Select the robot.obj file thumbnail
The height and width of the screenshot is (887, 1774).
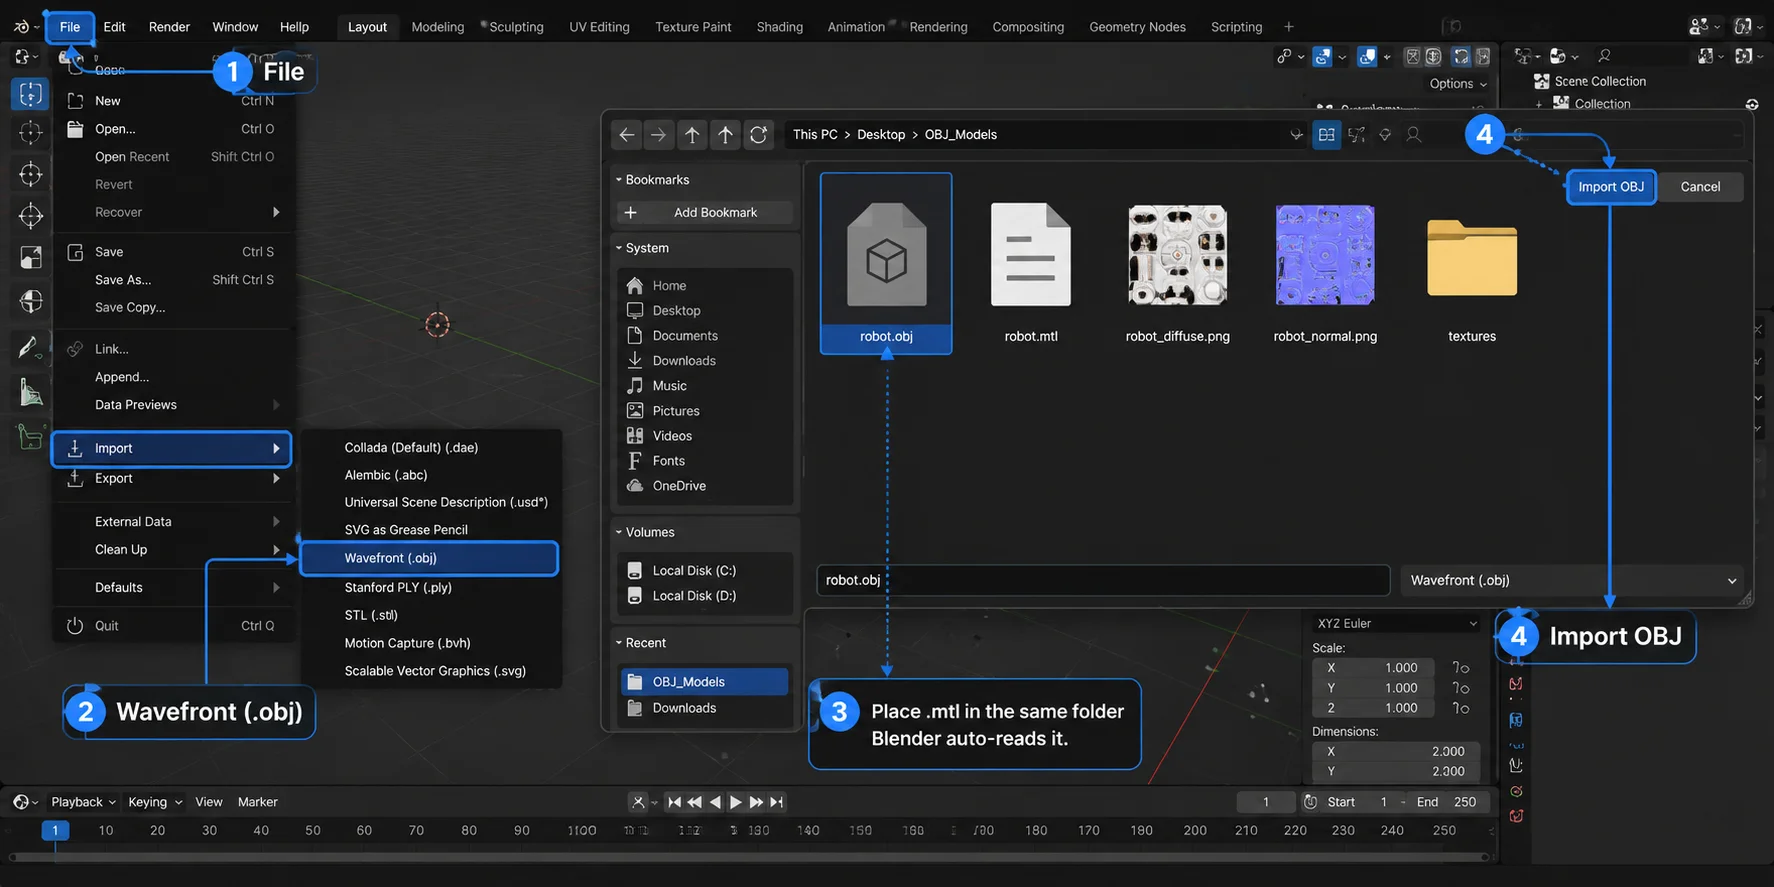886,264
